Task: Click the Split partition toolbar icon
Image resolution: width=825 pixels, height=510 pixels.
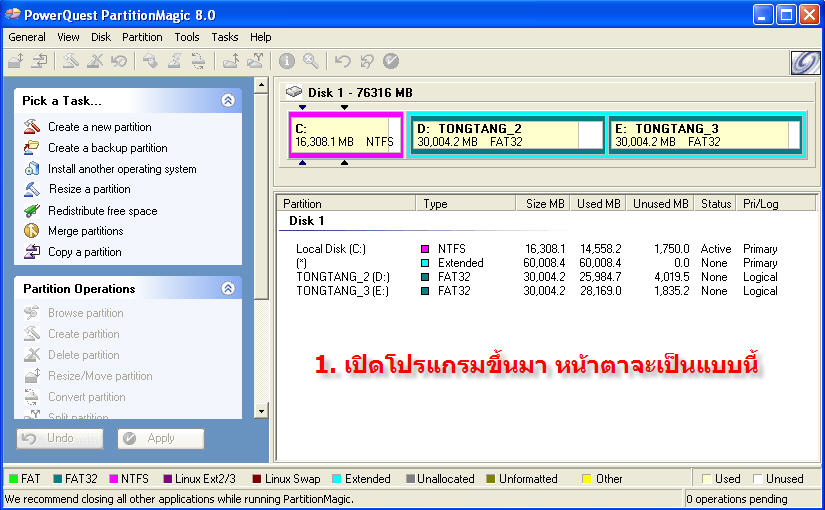Action: [x=255, y=62]
